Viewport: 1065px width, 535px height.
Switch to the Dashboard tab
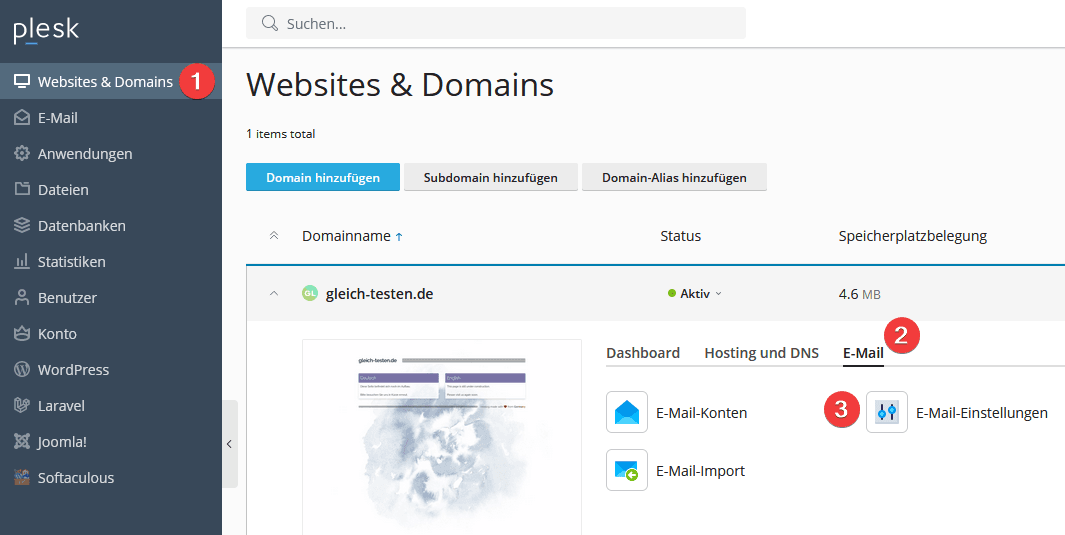click(x=643, y=353)
